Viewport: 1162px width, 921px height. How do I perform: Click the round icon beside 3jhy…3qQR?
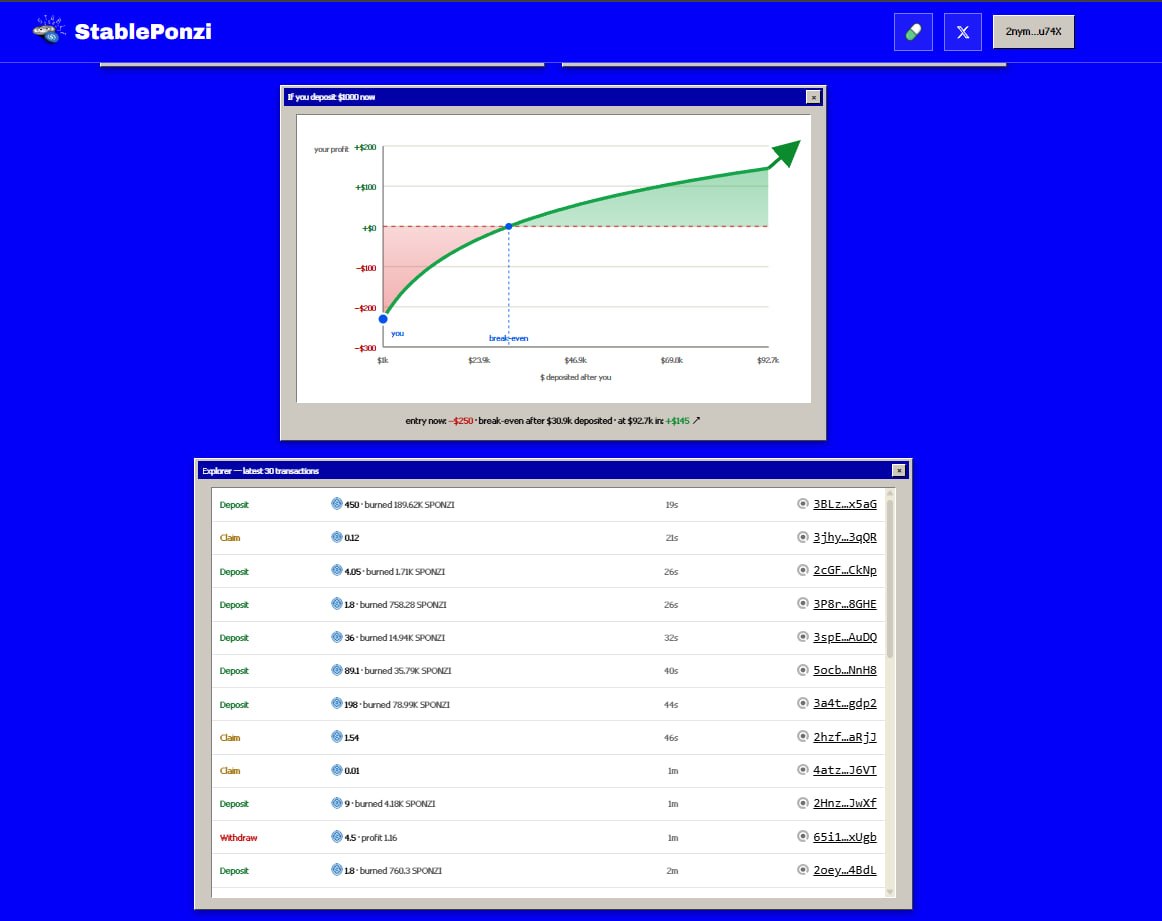[803, 537]
